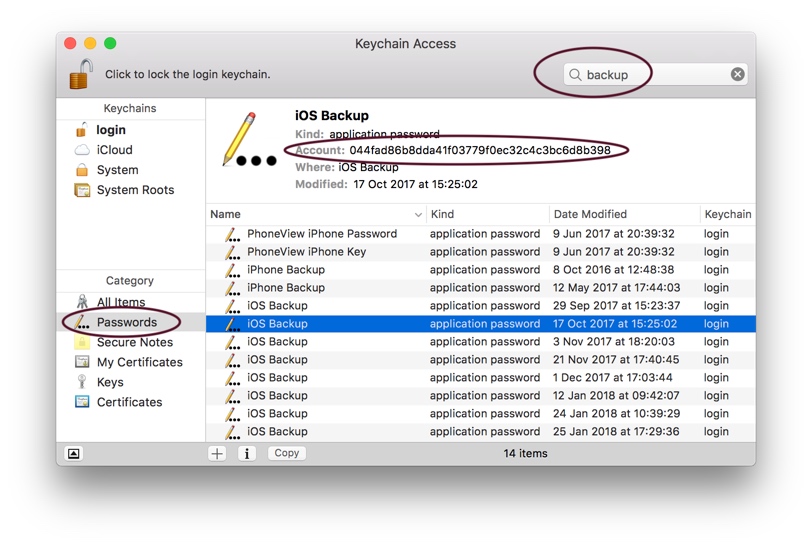
Task: Select iOS Backup dated 3 Nov 2017
Action: click(481, 341)
